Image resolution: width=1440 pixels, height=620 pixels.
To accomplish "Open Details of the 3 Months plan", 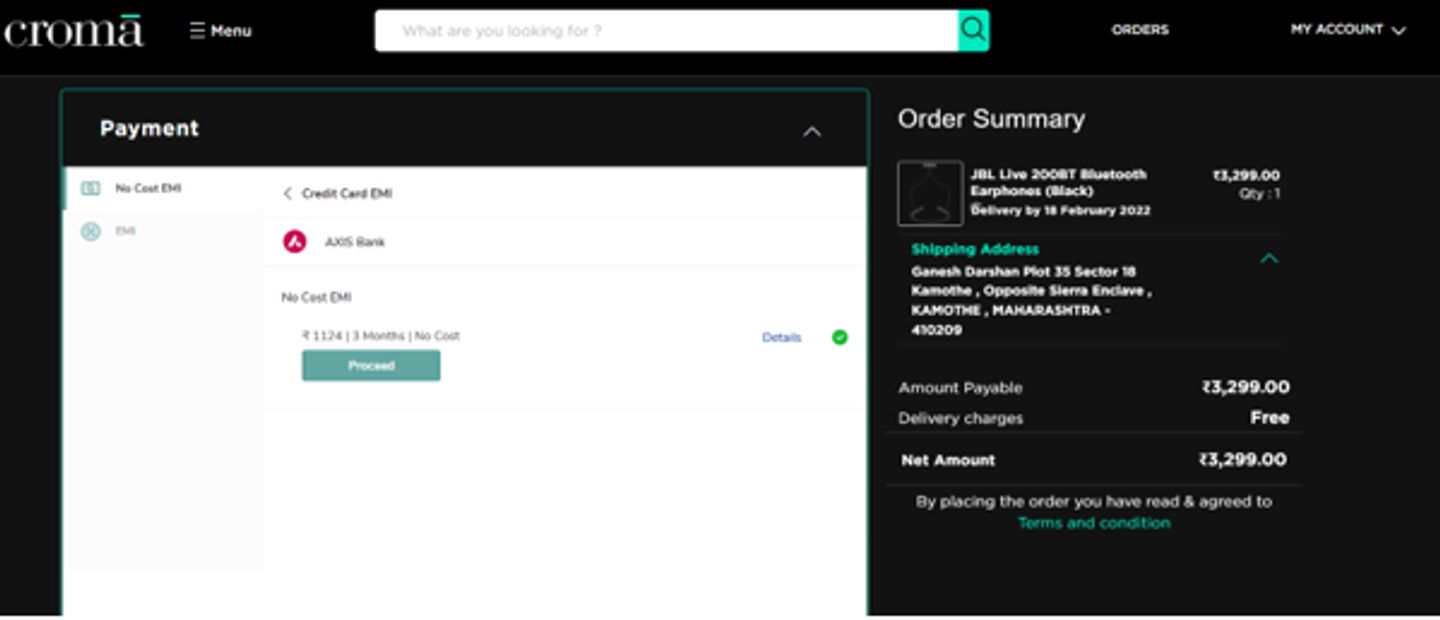I will point(781,338).
